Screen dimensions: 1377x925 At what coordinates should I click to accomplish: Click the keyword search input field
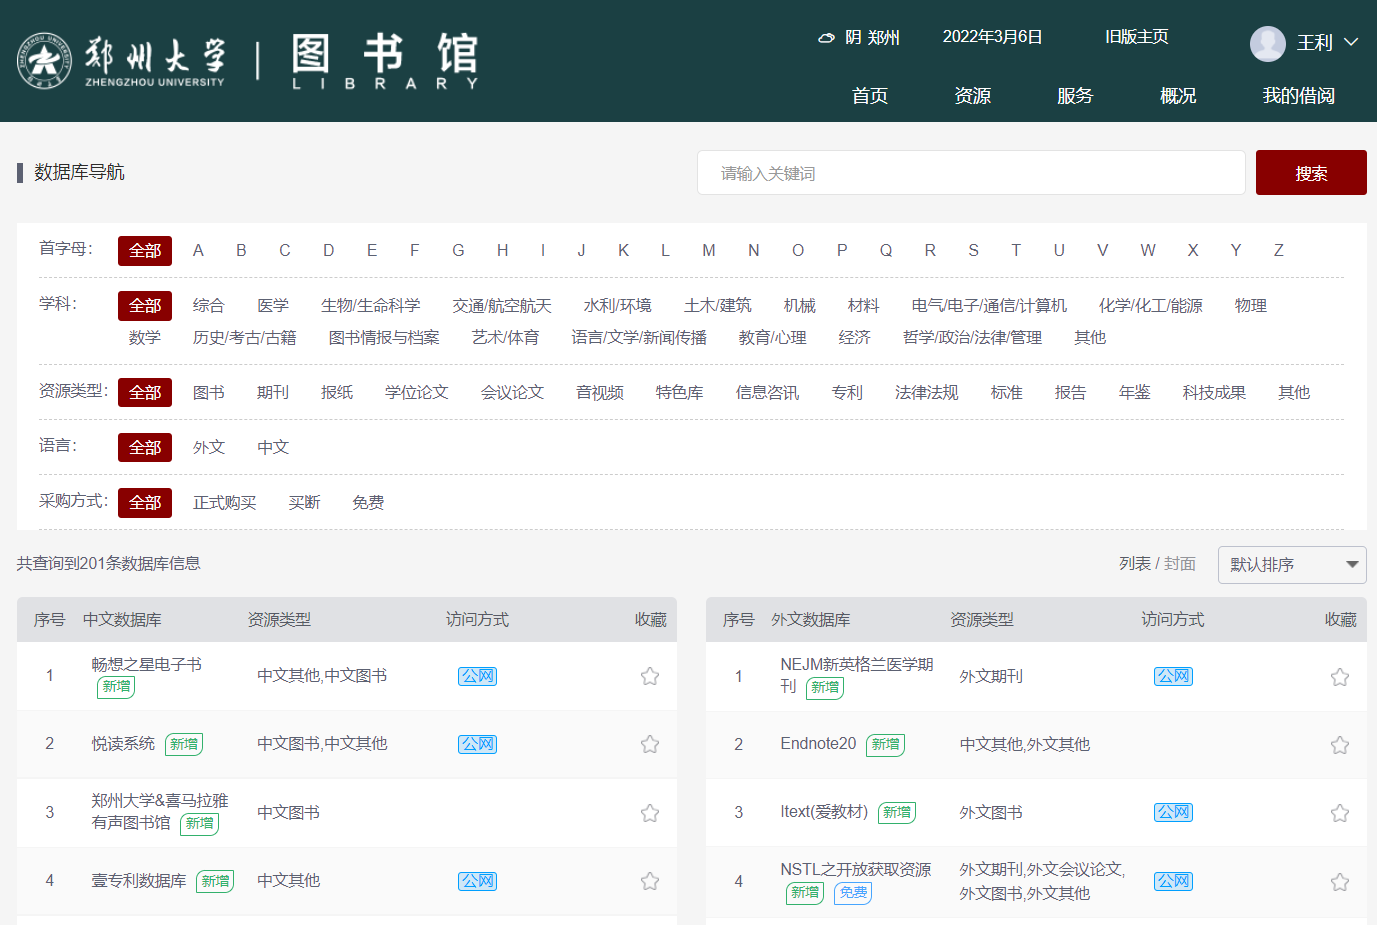pyautogui.click(x=970, y=173)
